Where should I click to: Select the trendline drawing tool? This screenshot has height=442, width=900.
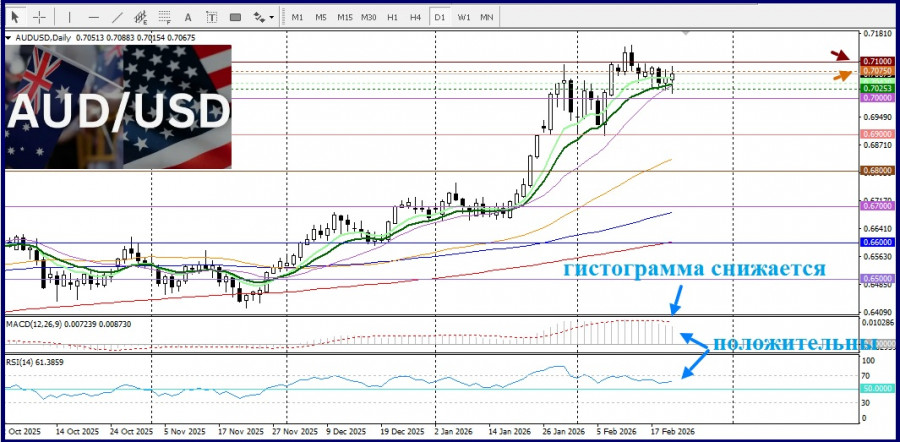coord(119,17)
